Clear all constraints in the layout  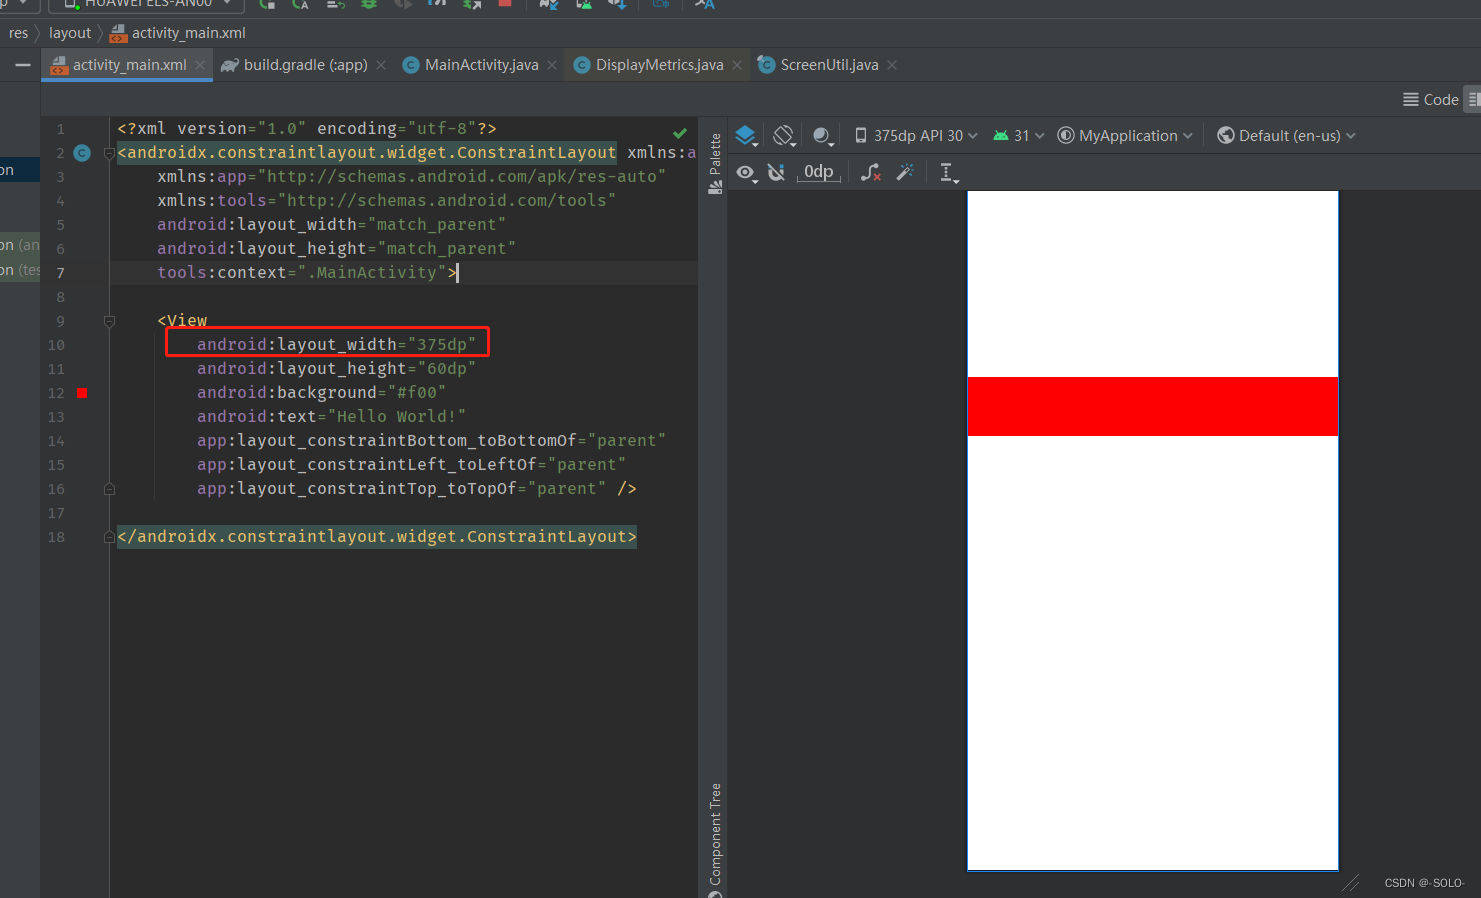coord(870,172)
